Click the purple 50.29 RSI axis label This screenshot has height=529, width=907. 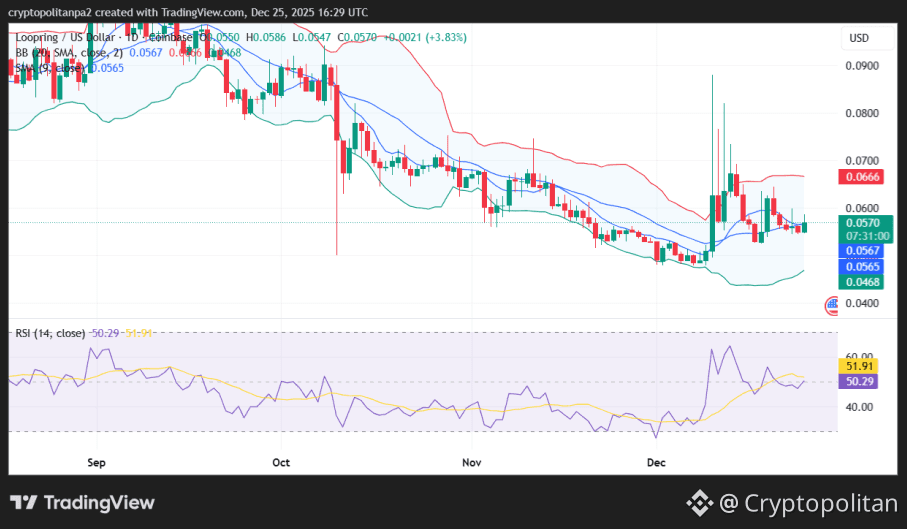click(858, 382)
